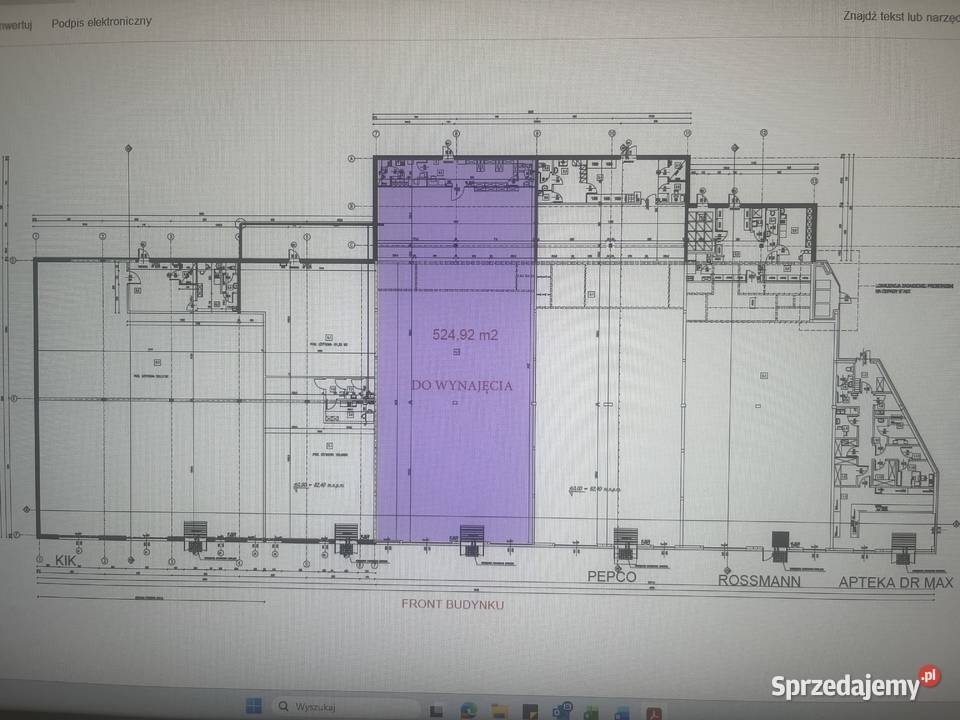Click the Znajdź tekst lub narzędzie search field
Screen dimensions: 960x720
[900, 15]
